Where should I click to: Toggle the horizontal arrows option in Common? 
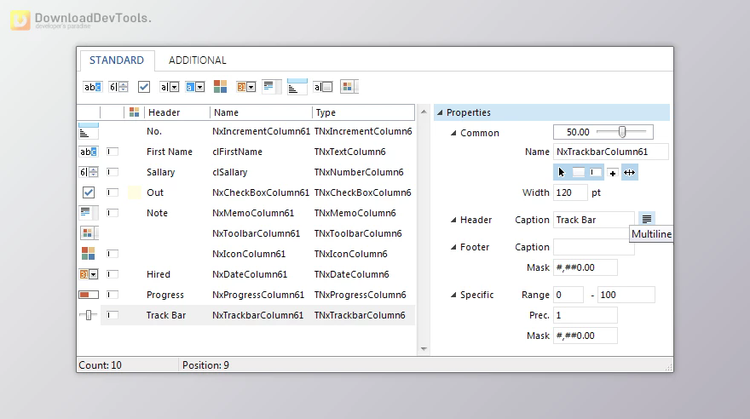click(x=629, y=172)
